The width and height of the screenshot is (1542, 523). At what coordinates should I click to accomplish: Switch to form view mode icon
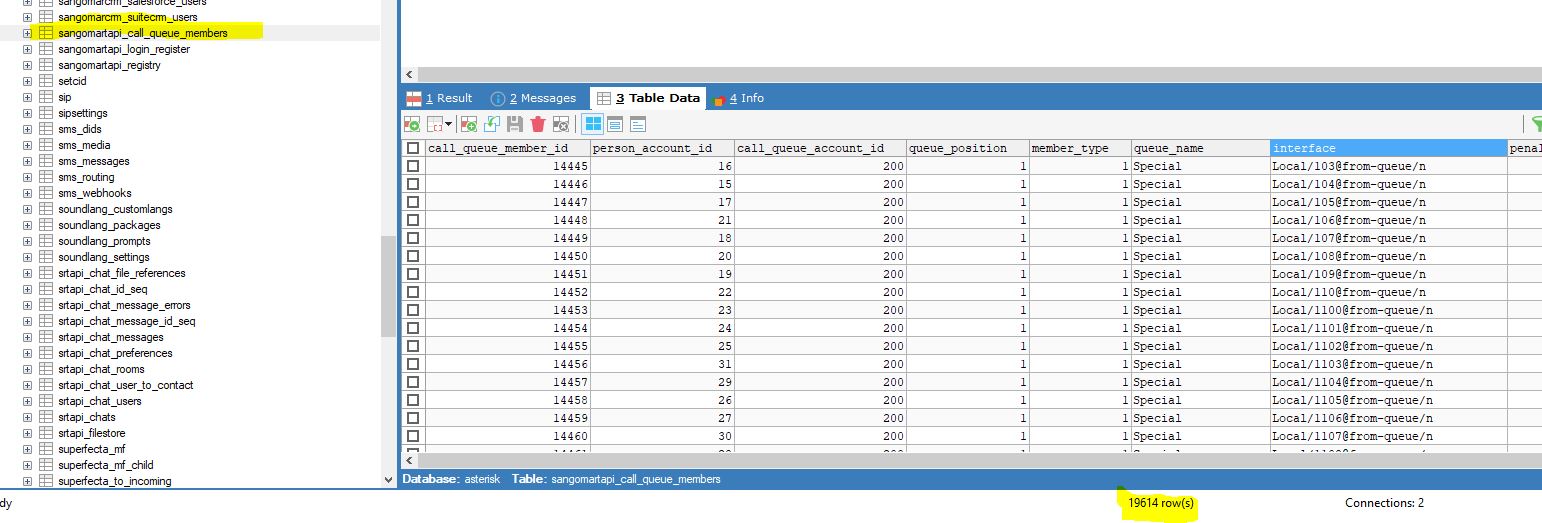click(x=615, y=124)
